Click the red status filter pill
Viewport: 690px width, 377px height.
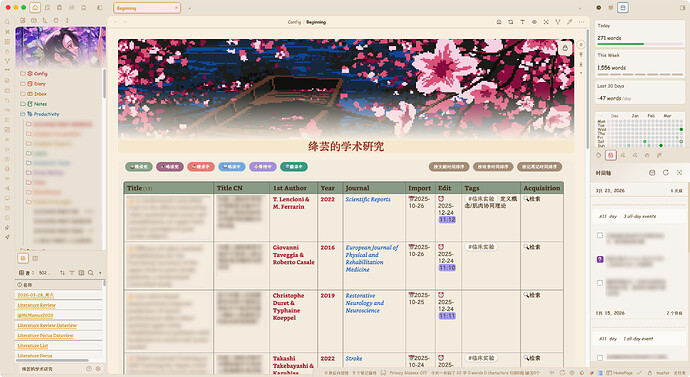click(201, 167)
